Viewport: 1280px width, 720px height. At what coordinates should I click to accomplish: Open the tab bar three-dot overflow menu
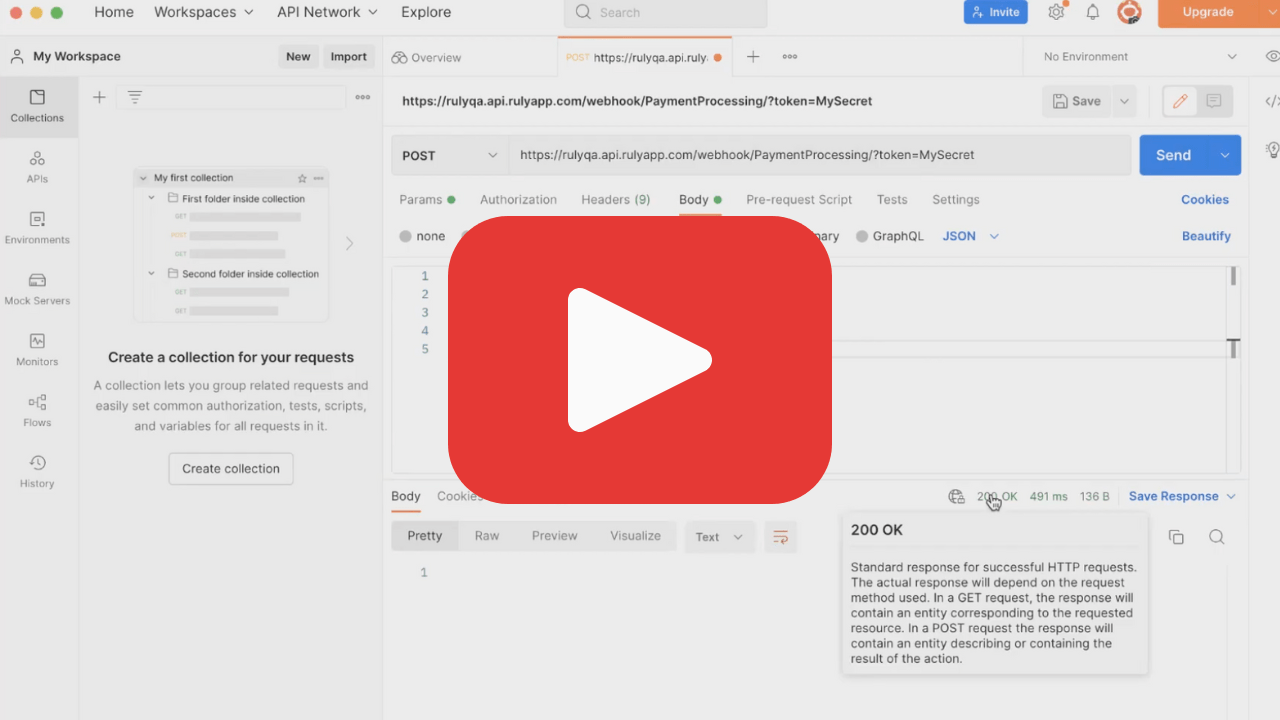click(790, 57)
